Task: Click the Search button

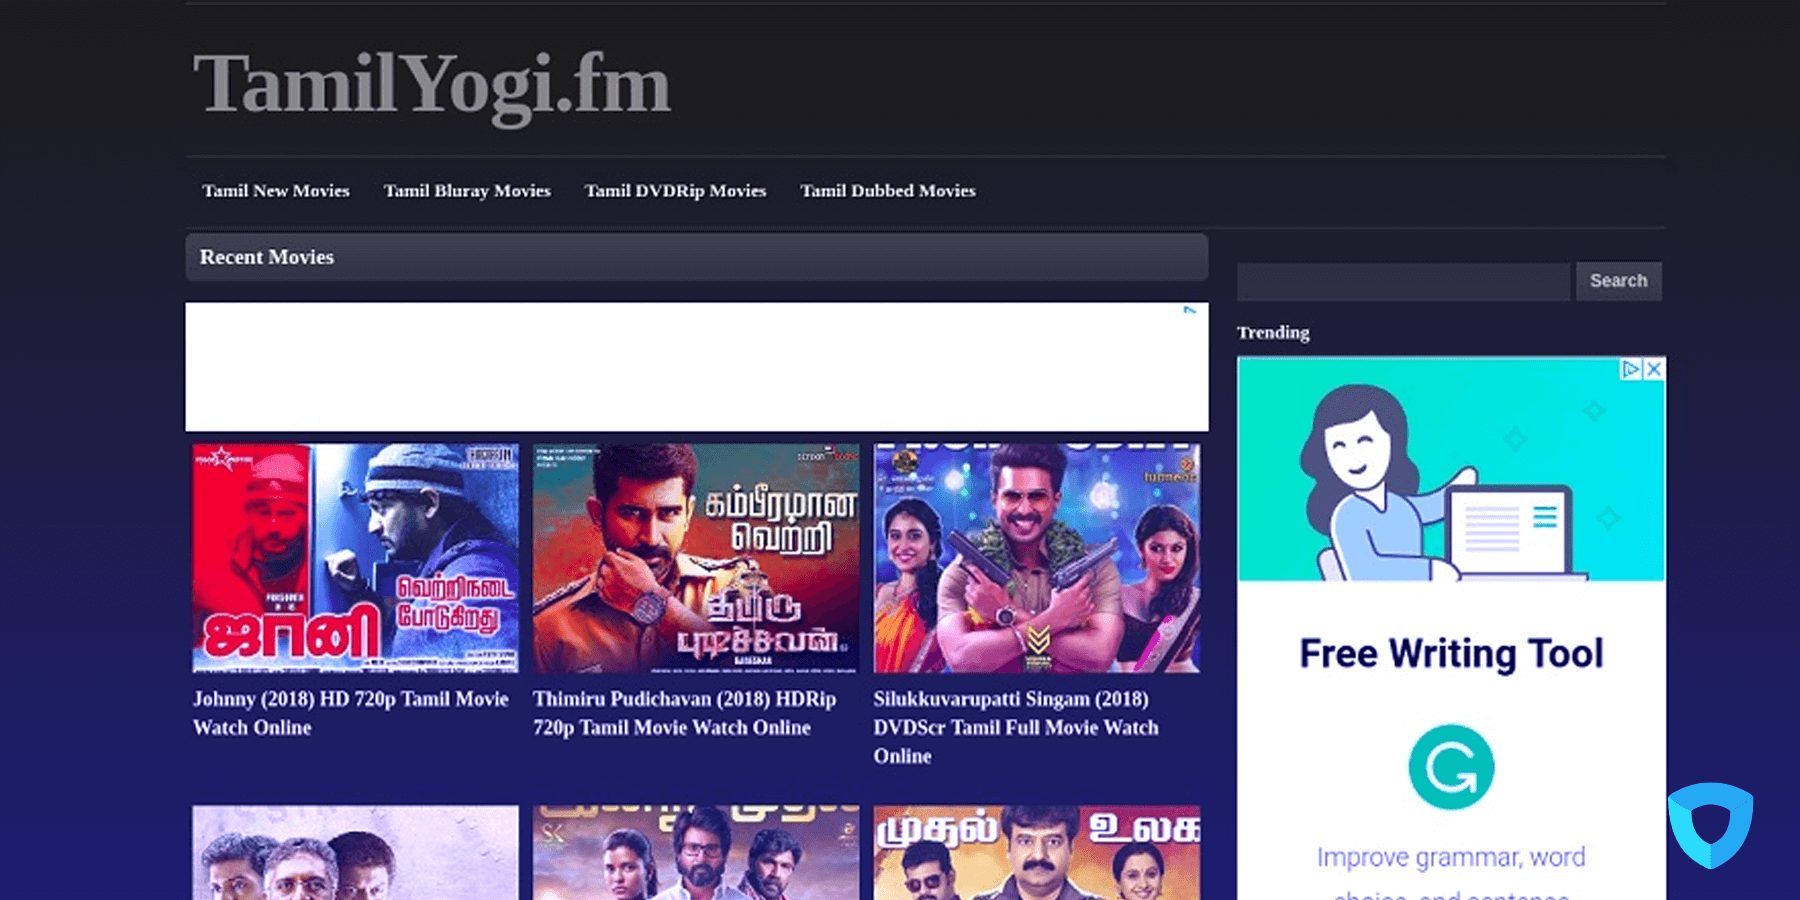Action: pos(1618,281)
